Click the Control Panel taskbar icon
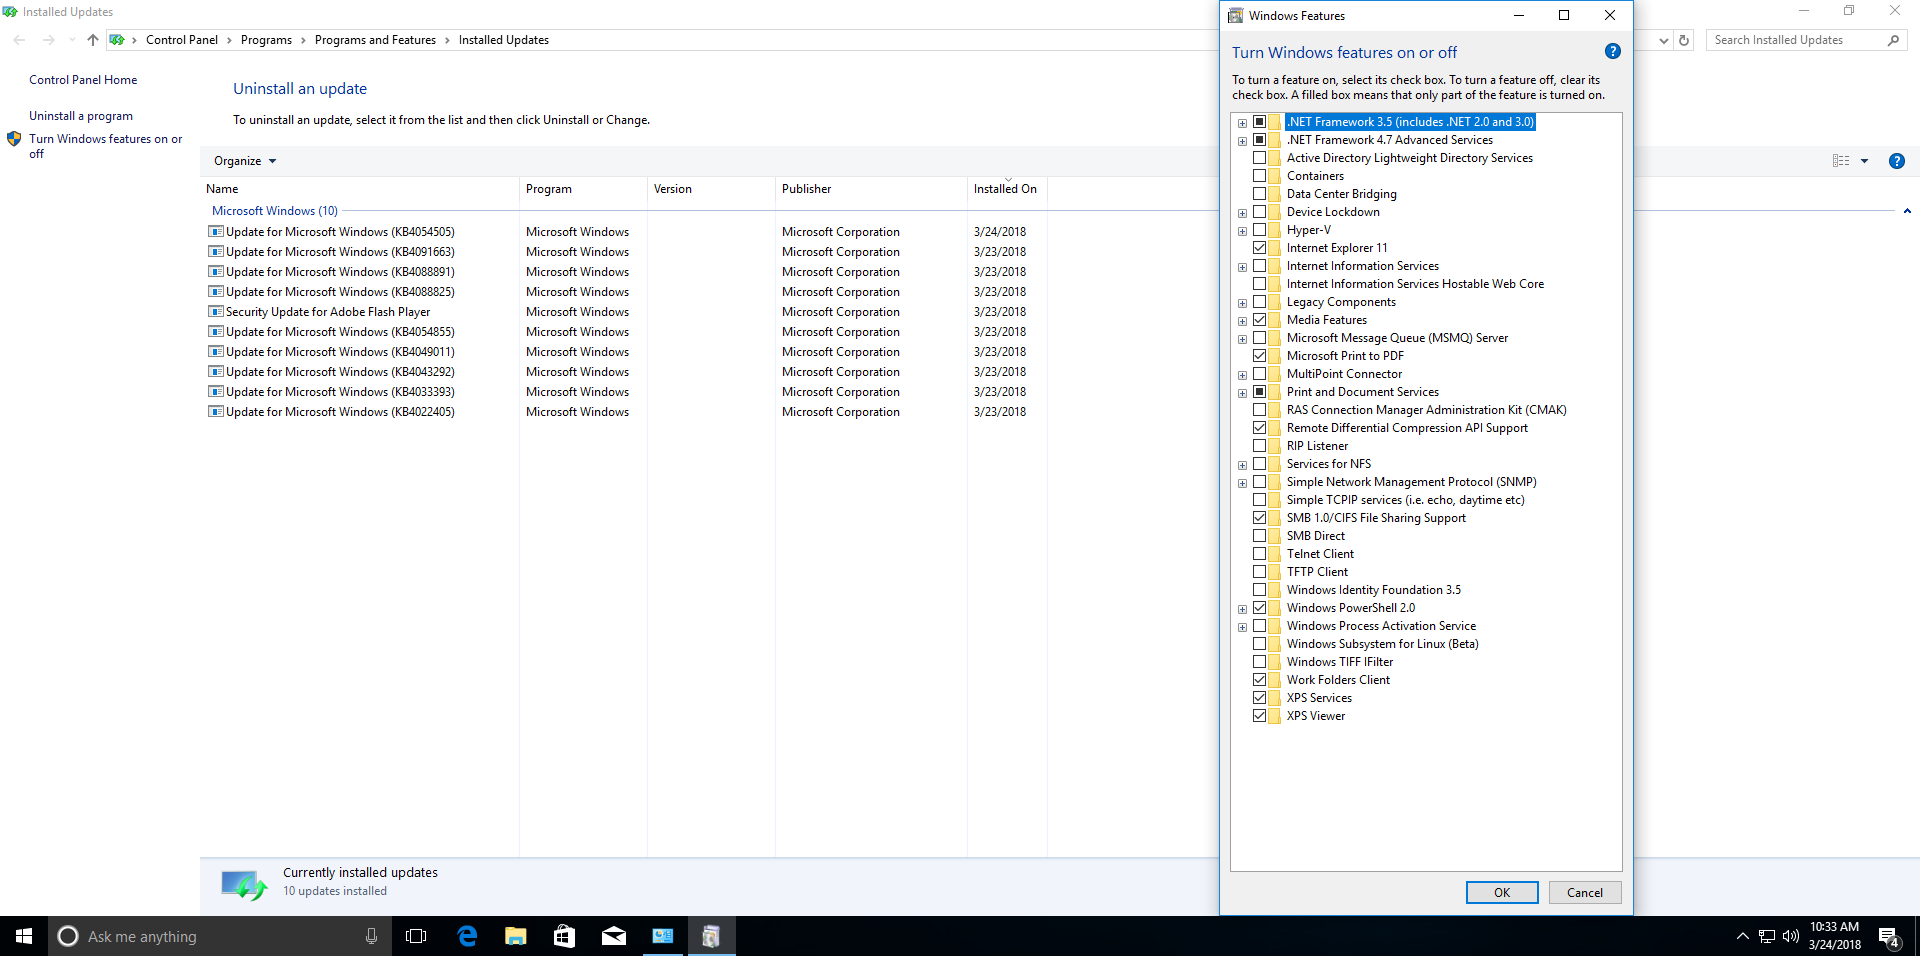1920x956 pixels. click(662, 936)
